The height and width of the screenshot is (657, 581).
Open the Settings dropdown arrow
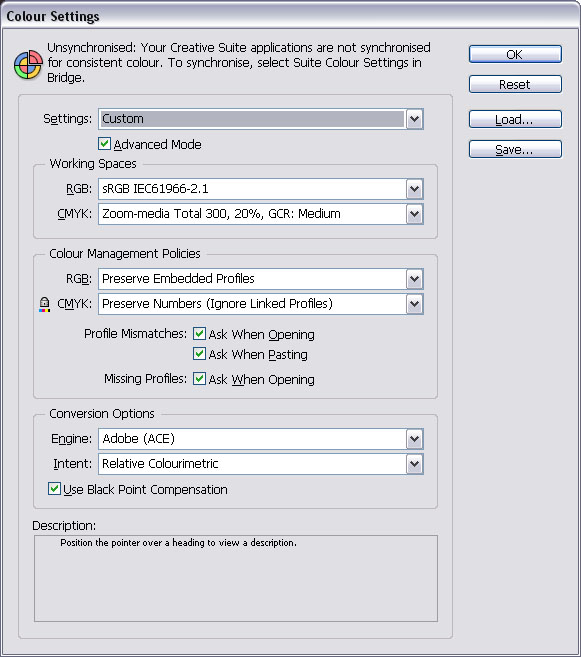pos(414,119)
